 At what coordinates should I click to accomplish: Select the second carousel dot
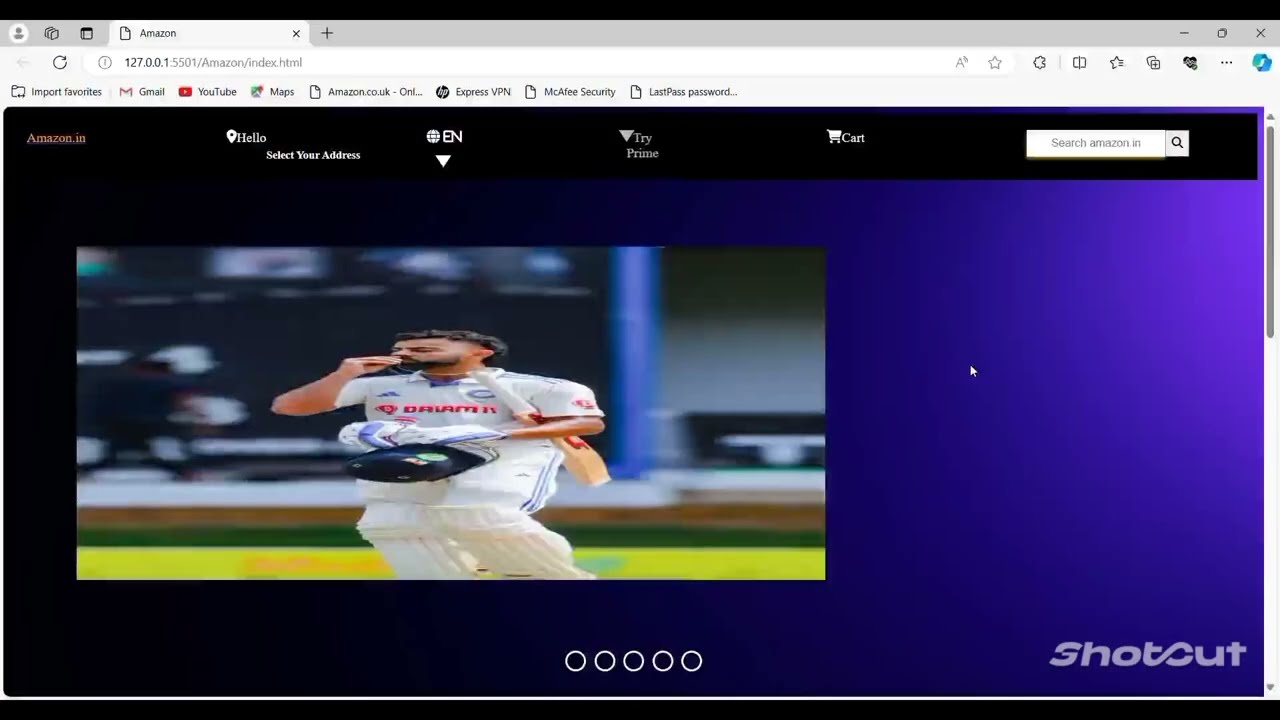(x=604, y=661)
